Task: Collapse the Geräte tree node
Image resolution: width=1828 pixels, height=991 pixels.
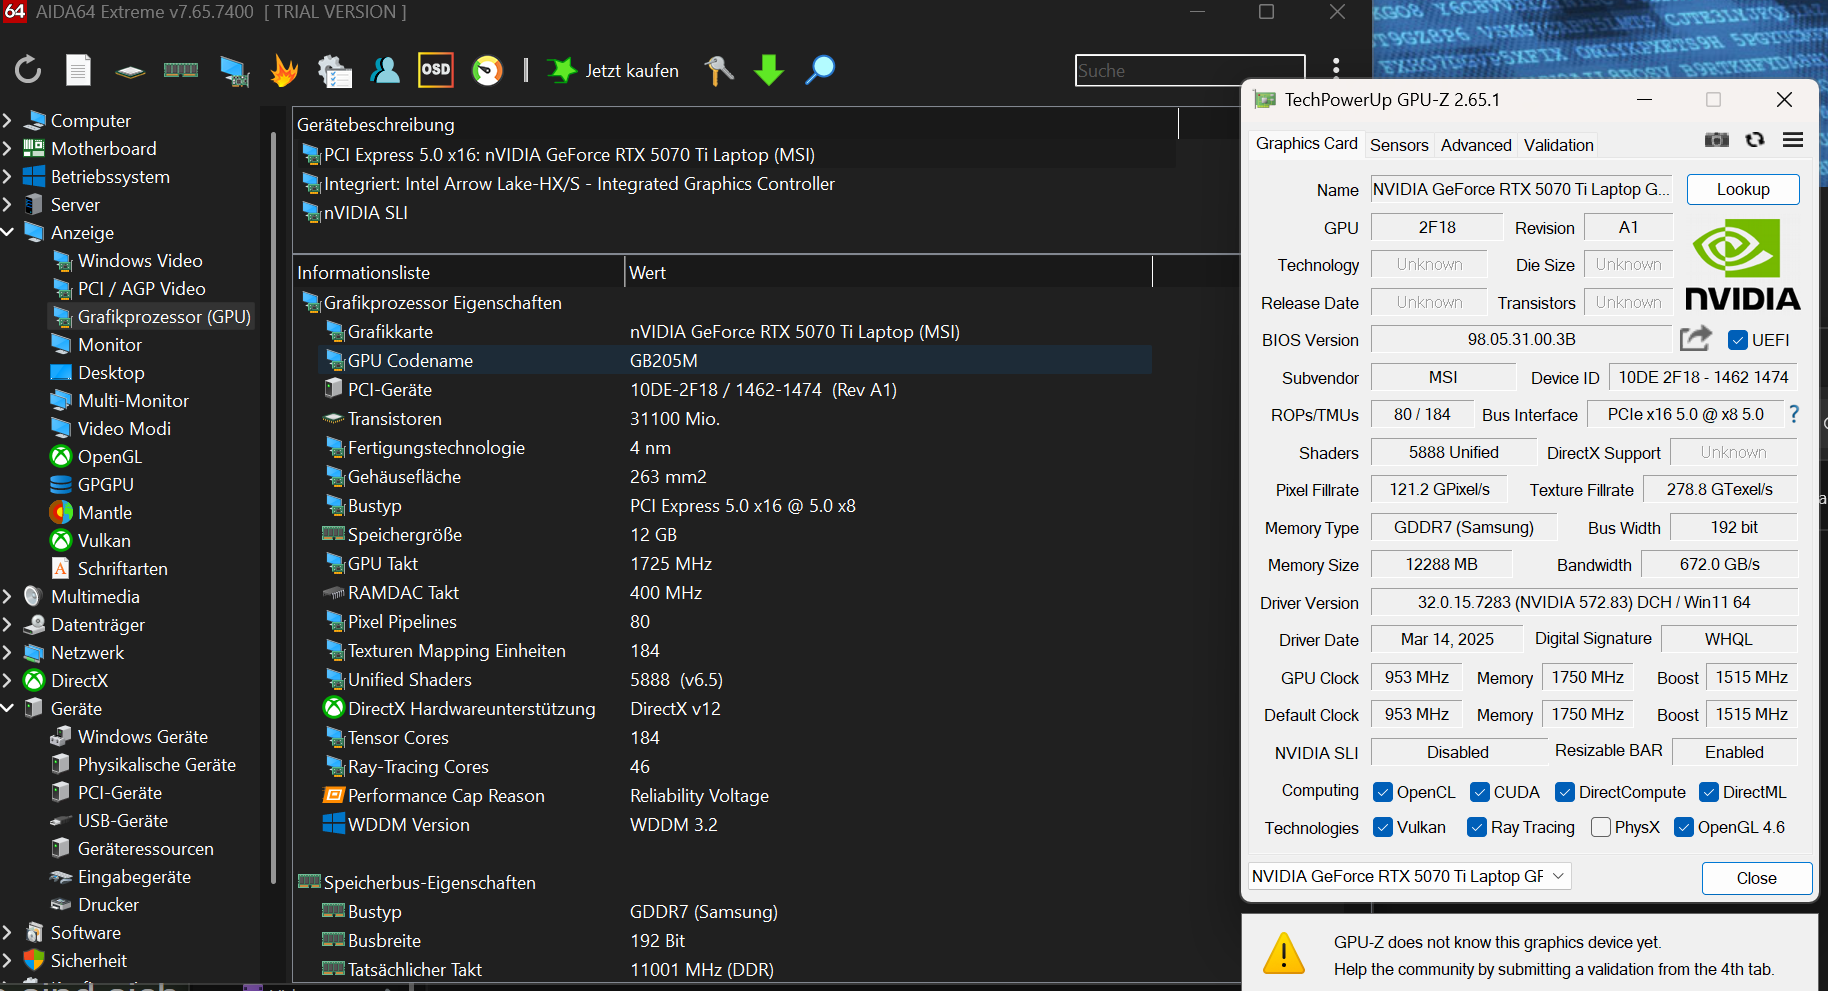Action: pos(8,708)
